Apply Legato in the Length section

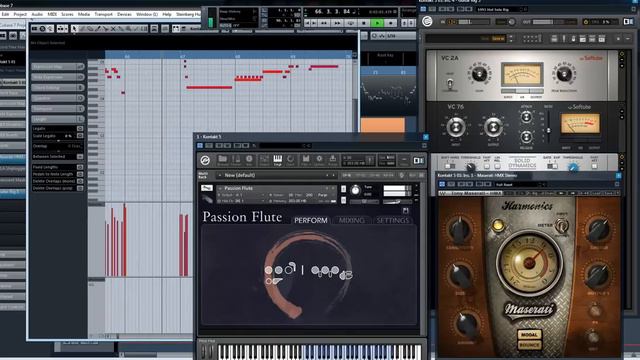pos(80,129)
